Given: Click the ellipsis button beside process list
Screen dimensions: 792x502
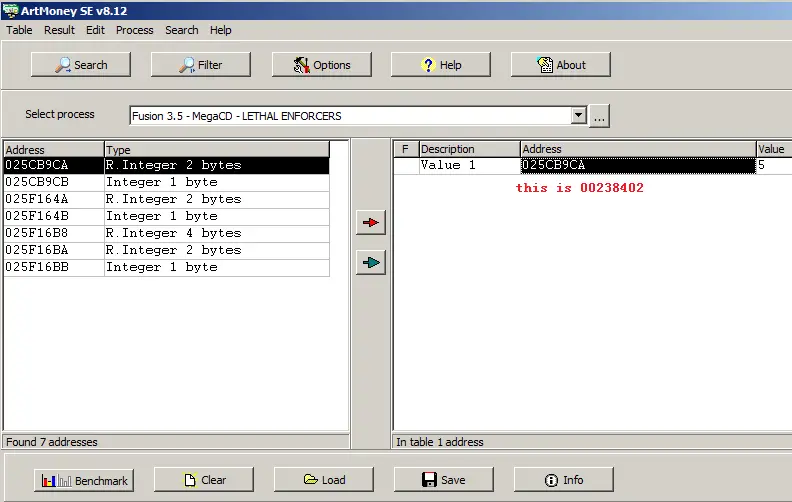Looking at the screenshot, I should pyautogui.click(x=600, y=116).
